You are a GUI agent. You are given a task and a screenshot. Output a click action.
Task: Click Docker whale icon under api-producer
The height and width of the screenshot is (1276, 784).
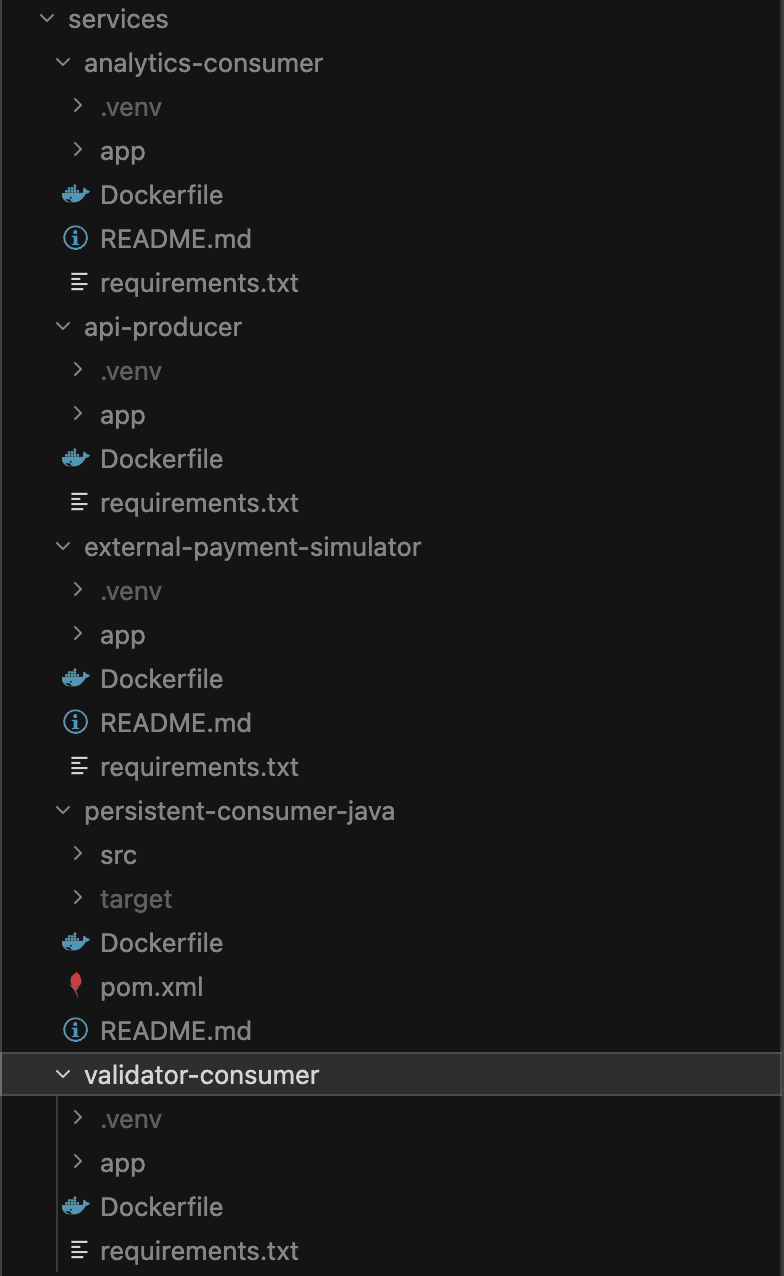point(76,459)
